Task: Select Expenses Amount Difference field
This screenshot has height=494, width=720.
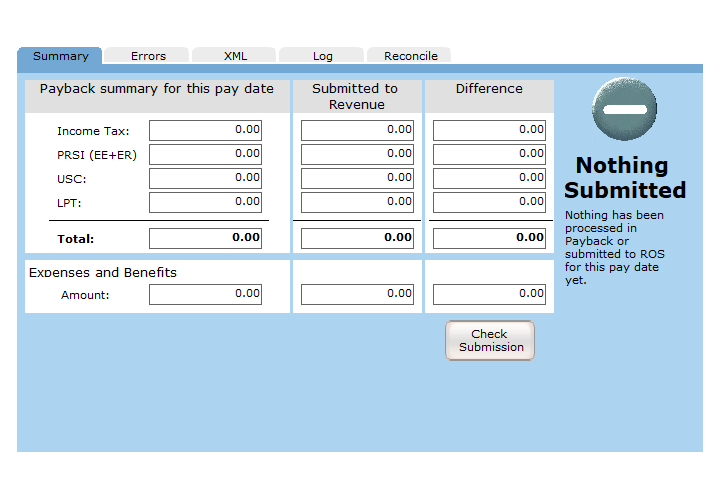Action: click(x=489, y=294)
